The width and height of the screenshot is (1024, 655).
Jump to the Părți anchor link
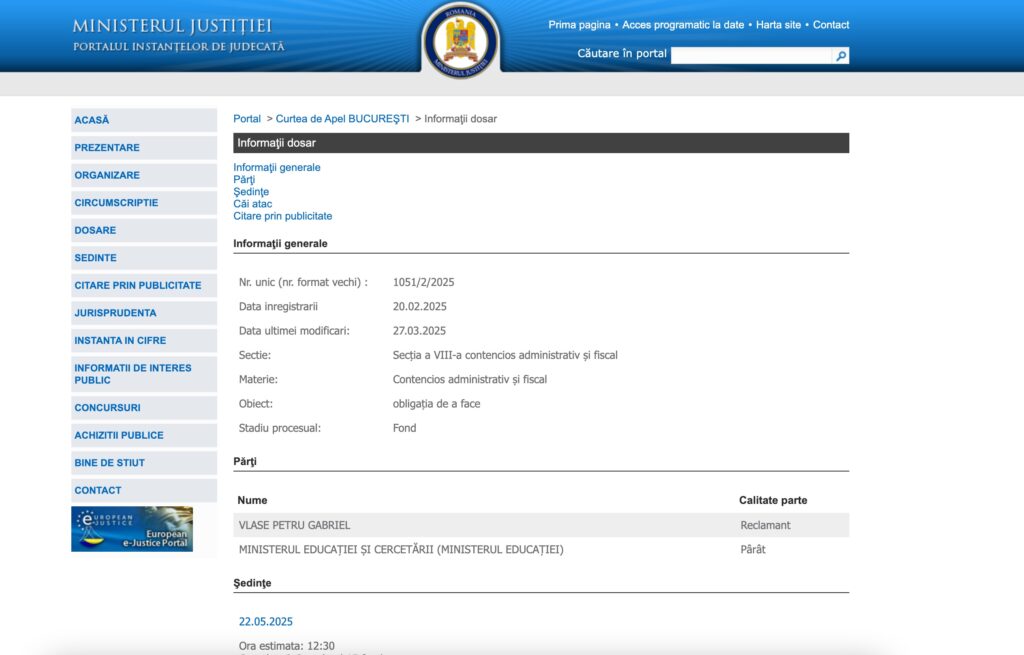(x=244, y=180)
